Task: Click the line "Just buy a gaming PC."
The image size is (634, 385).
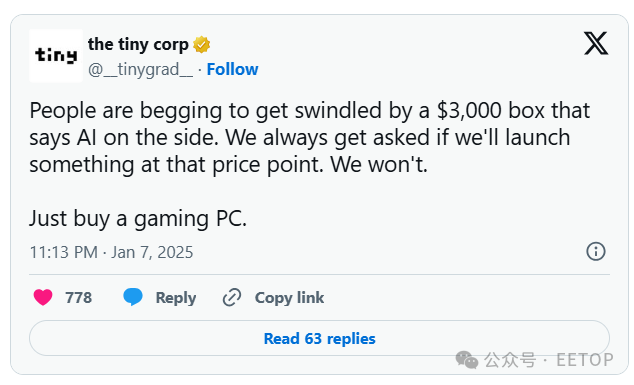Action: click(138, 219)
